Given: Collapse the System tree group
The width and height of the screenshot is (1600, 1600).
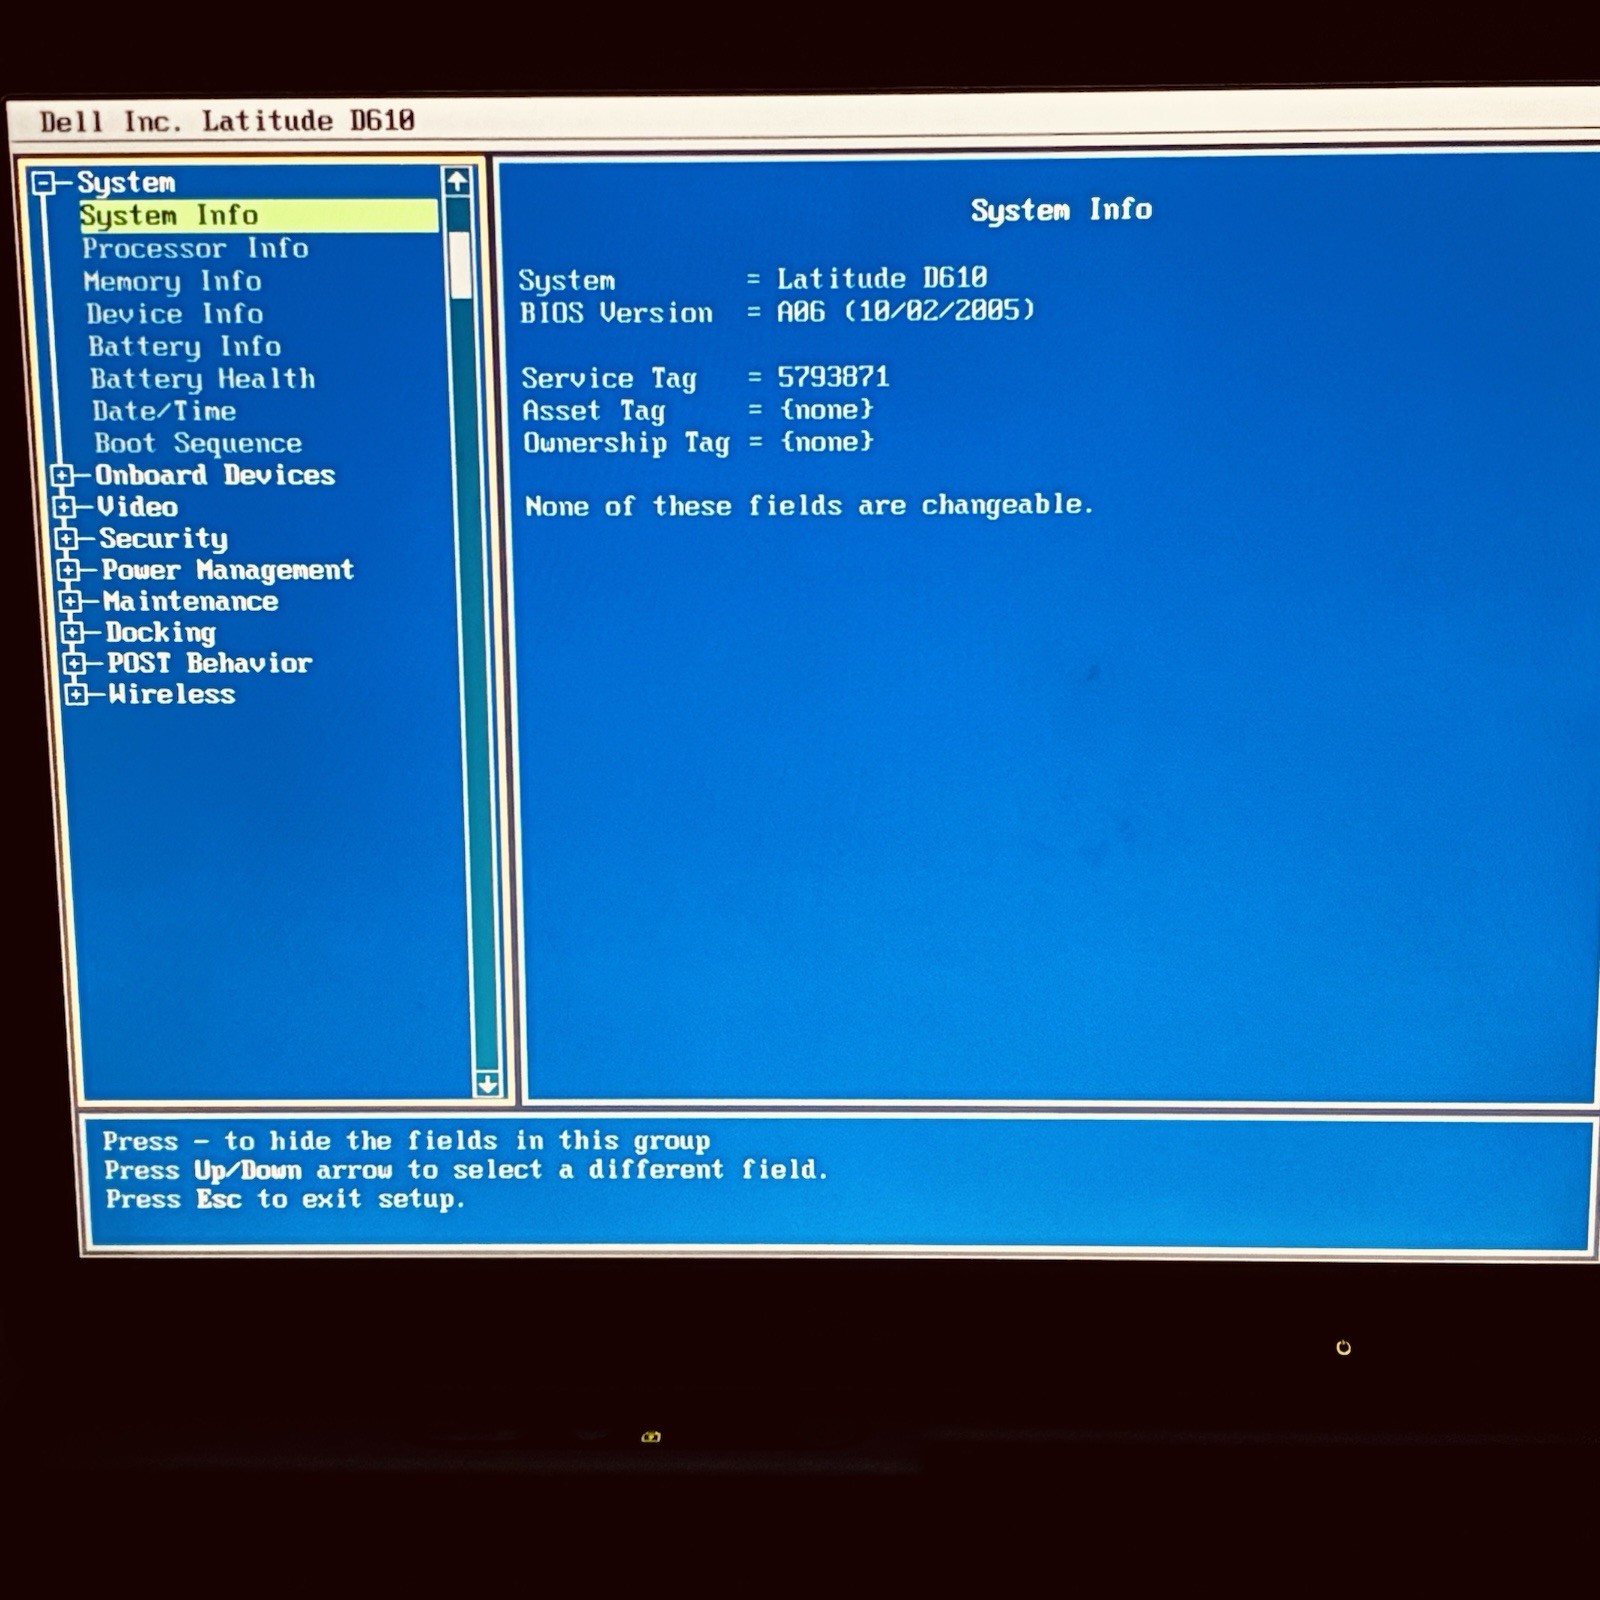Looking at the screenshot, I should click(x=43, y=183).
